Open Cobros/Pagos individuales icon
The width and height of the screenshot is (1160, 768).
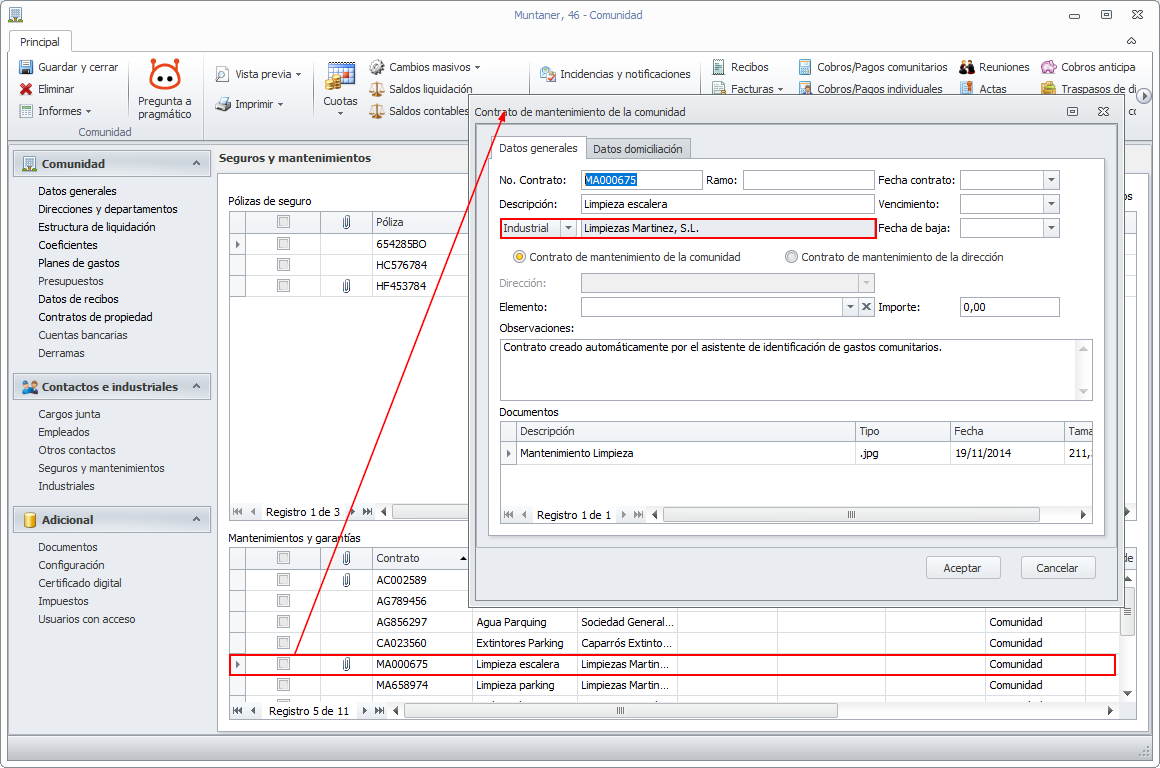[x=805, y=89]
